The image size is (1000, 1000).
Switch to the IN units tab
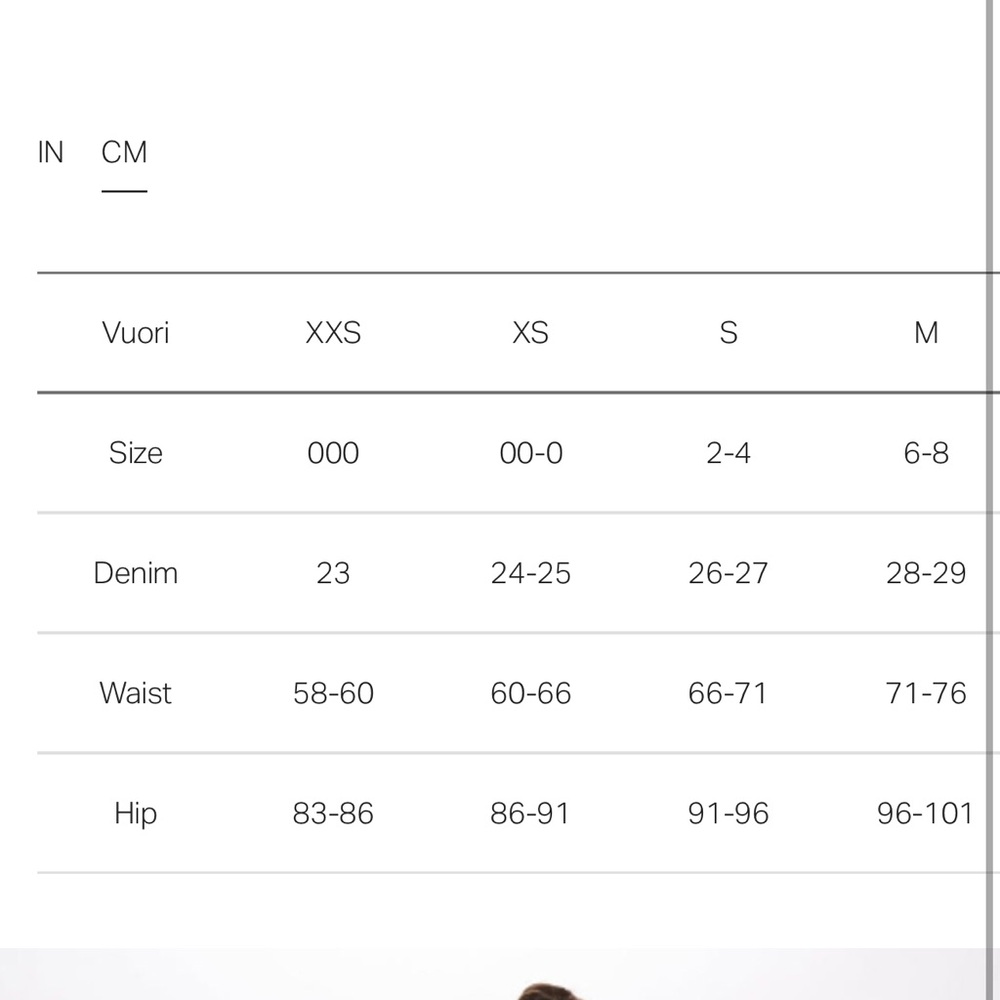(x=50, y=153)
